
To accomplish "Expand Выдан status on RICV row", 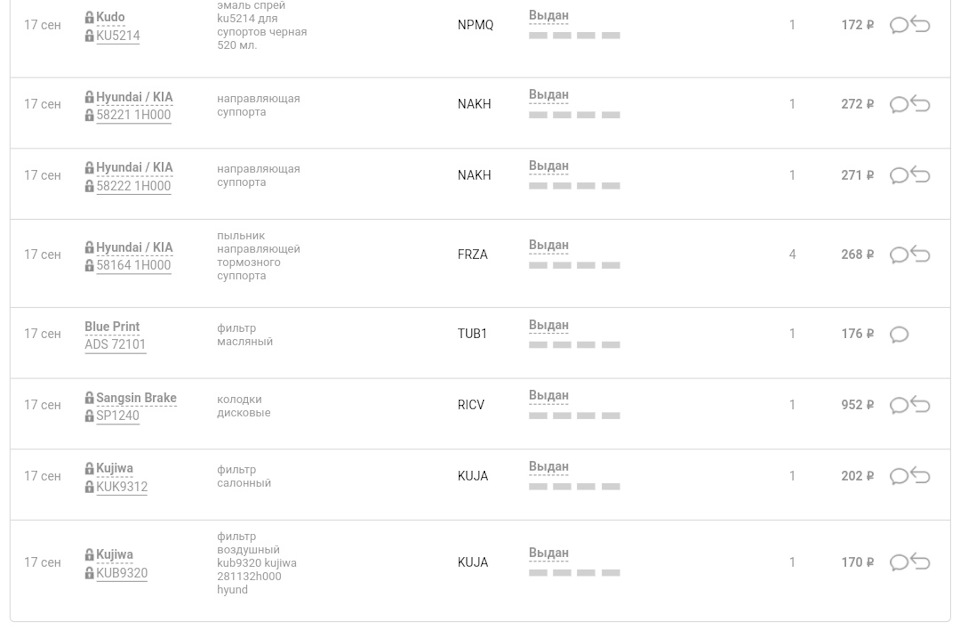I will pyautogui.click(x=549, y=396).
